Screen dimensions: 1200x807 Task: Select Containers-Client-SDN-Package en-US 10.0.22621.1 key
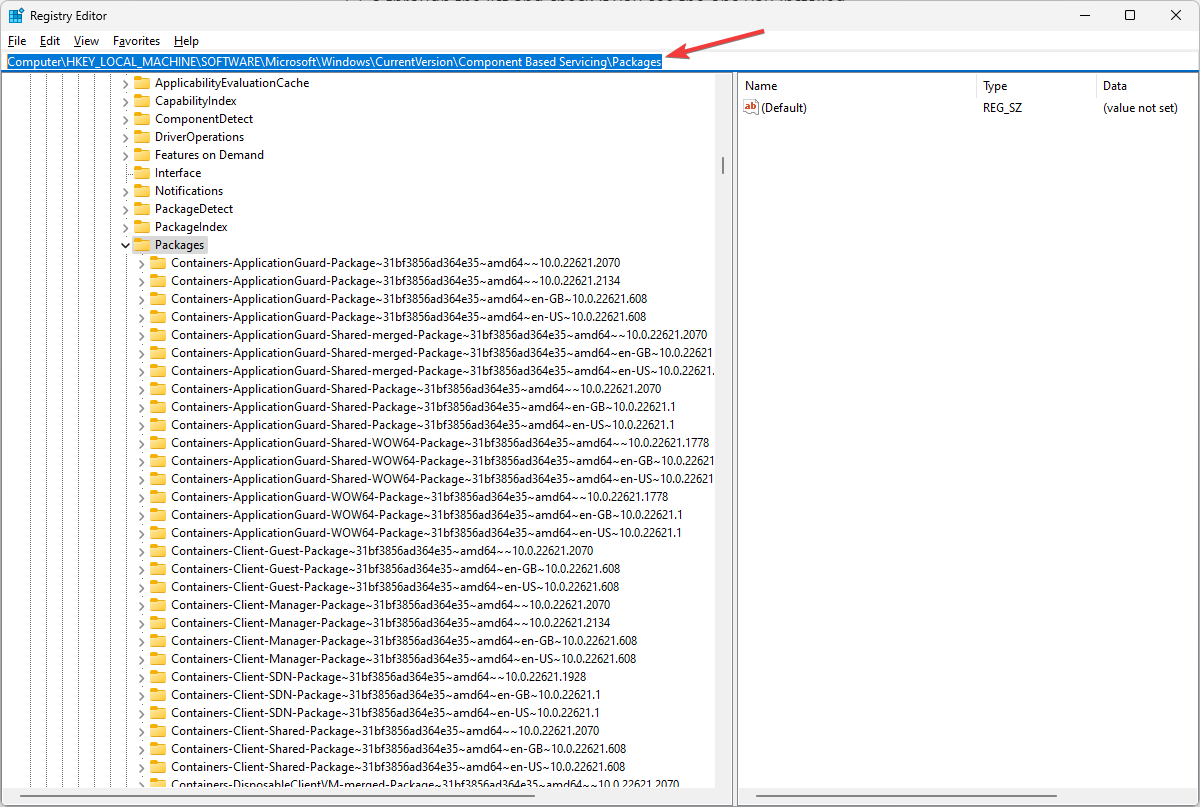[x=385, y=713]
